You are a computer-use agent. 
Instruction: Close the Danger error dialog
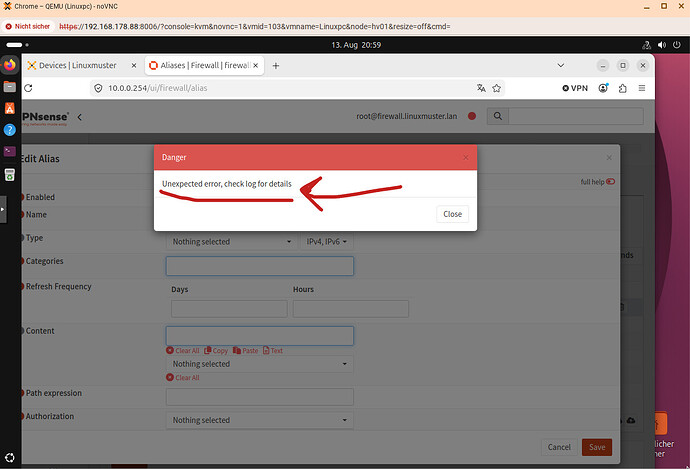pos(452,214)
